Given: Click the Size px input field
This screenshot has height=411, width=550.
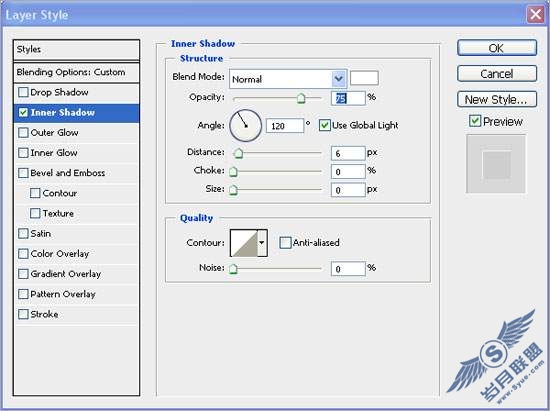Looking at the screenshot, I should [348, 190].
